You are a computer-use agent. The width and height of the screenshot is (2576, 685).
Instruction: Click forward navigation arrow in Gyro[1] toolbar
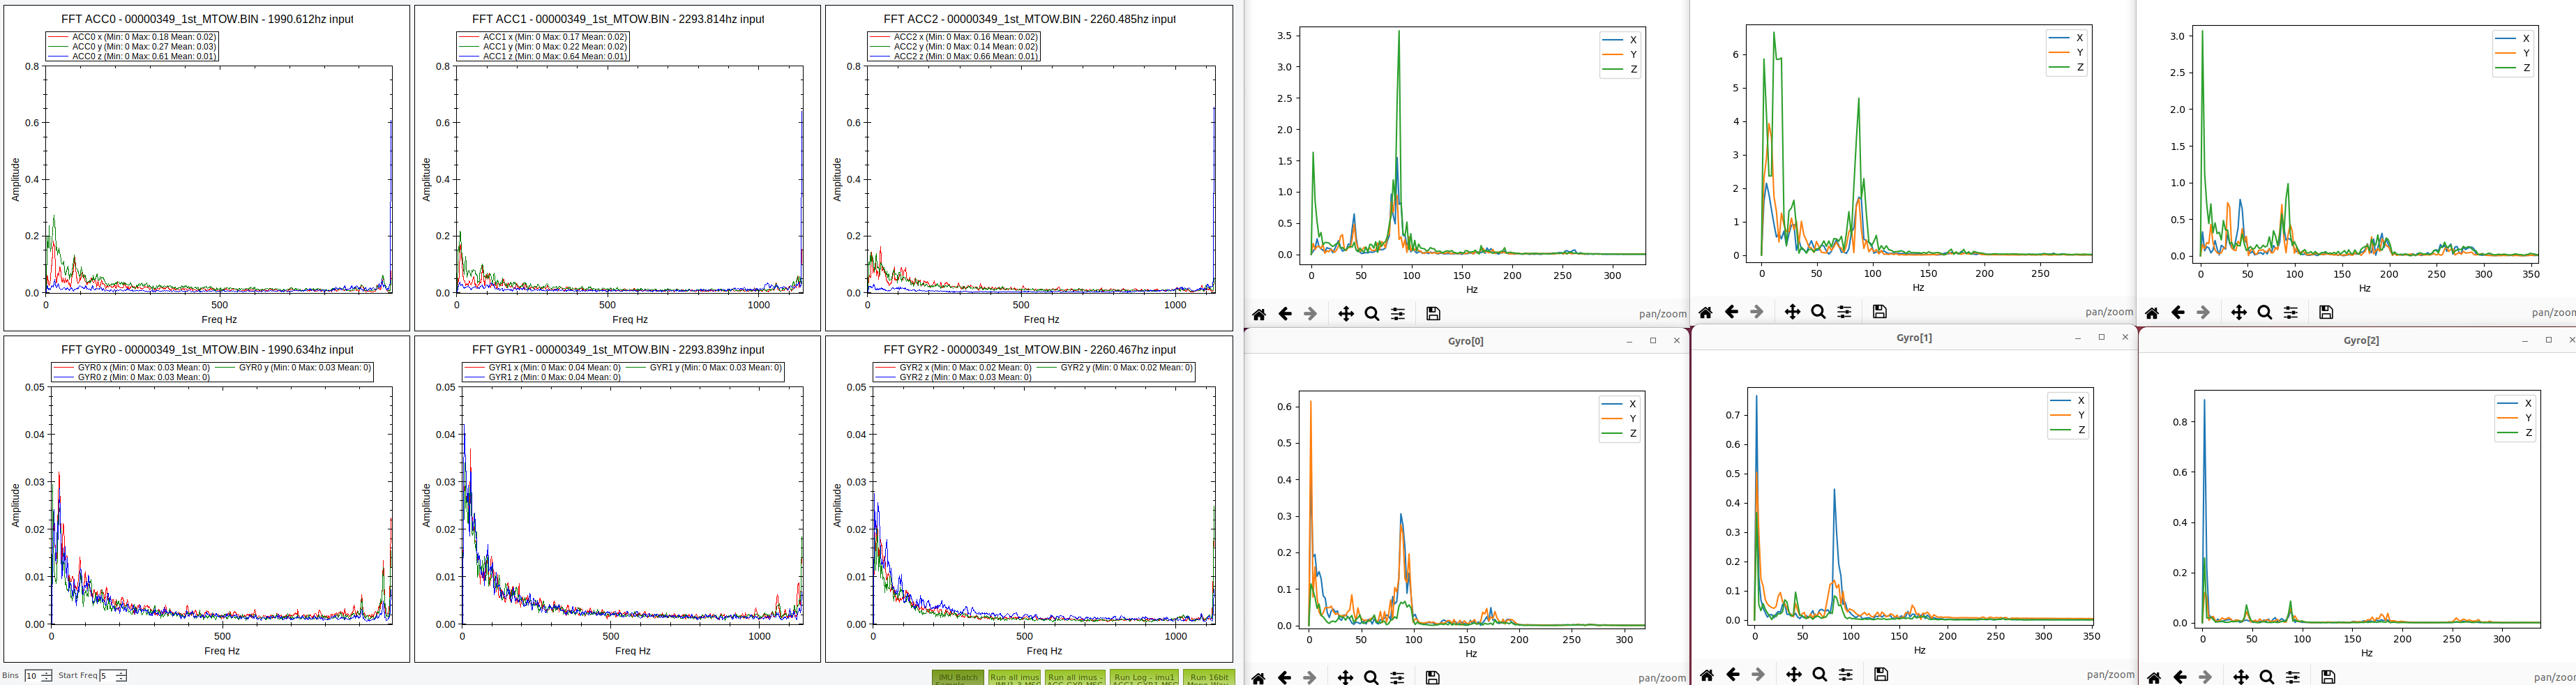pyautogui.click(x=1757, y=676)
